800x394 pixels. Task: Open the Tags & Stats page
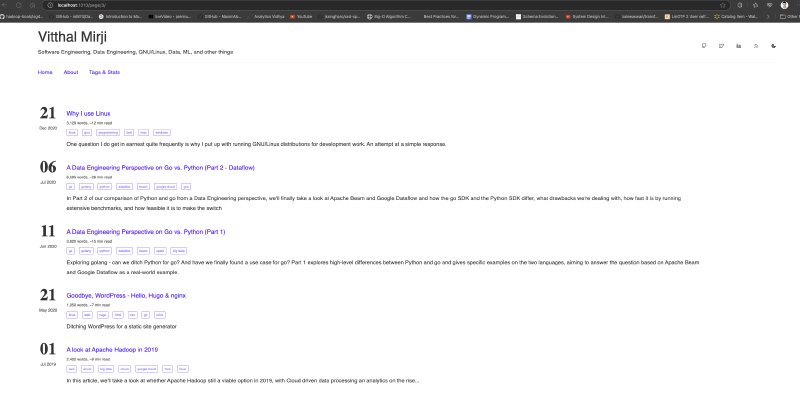104,72
